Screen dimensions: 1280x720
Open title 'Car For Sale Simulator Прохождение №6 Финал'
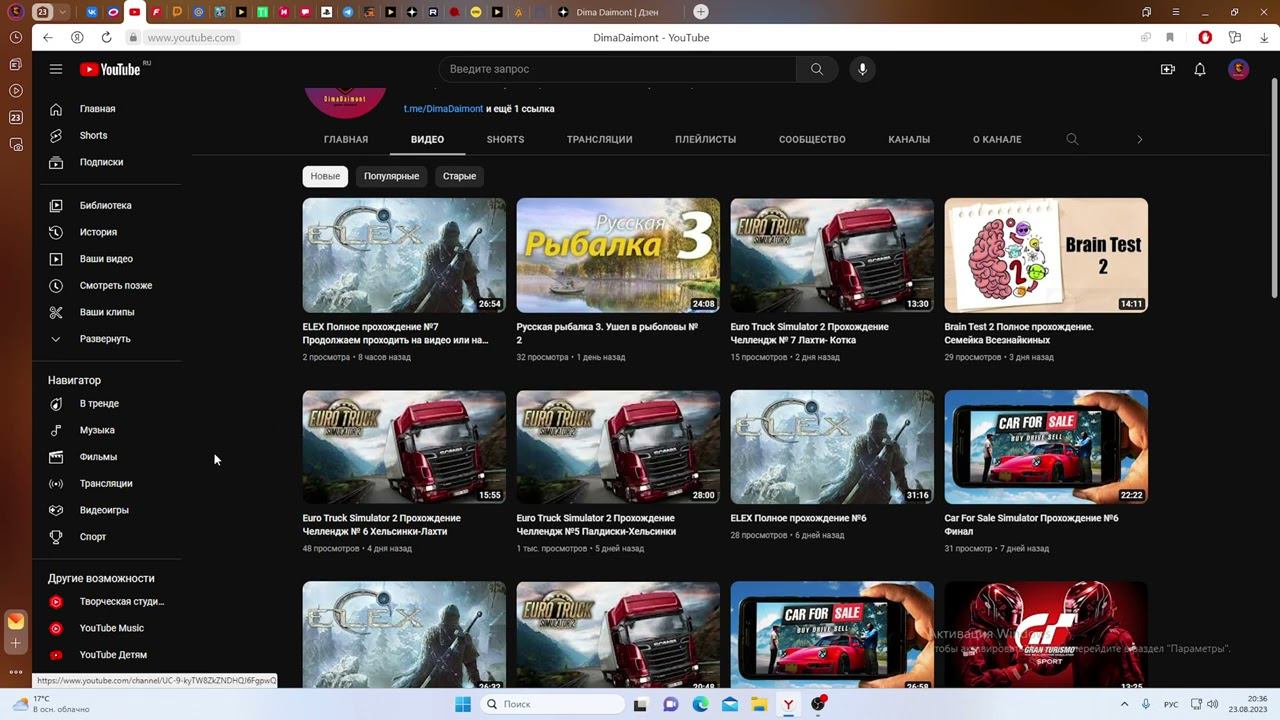tap(1031, 525)
